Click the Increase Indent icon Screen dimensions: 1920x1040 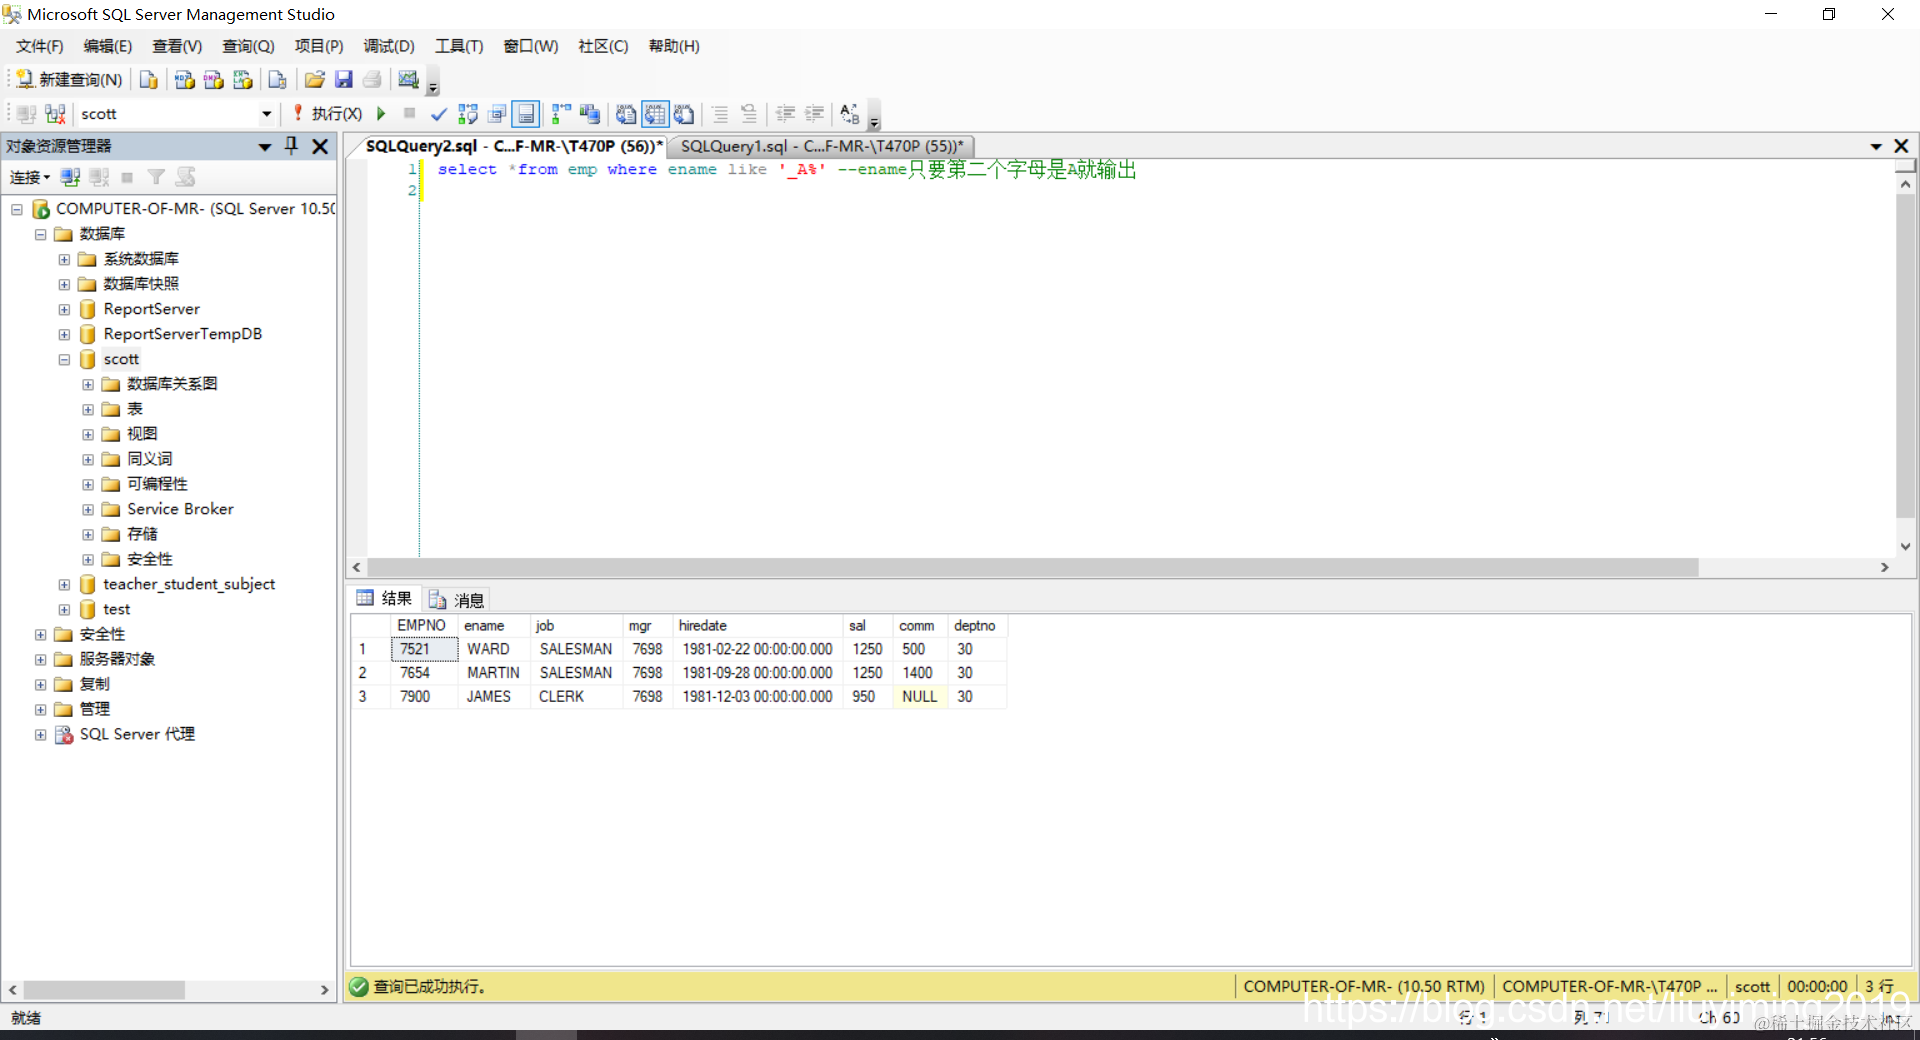tap(814, 114)
